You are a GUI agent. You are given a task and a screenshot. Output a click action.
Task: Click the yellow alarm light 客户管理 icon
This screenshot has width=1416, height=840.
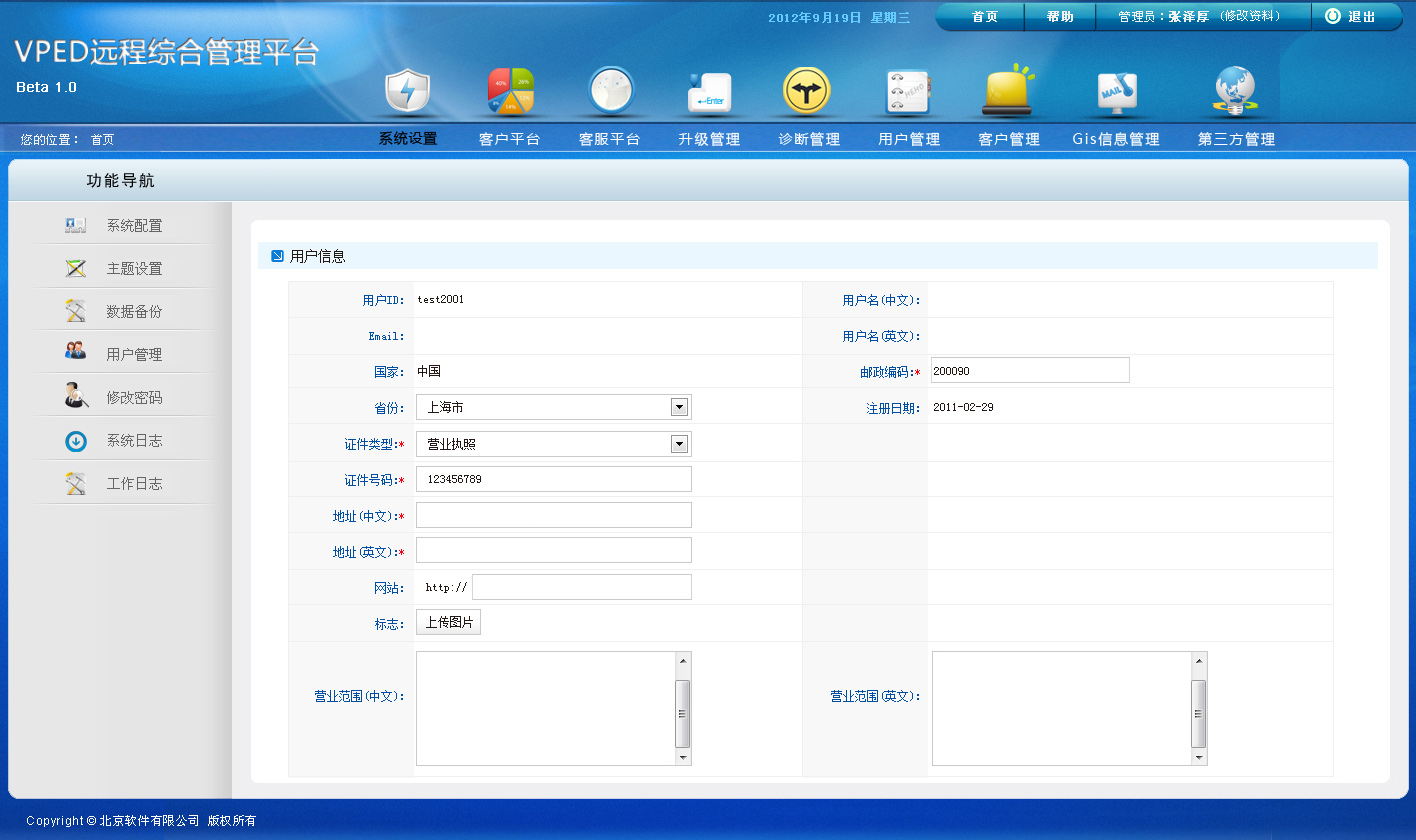point(1008,90)
